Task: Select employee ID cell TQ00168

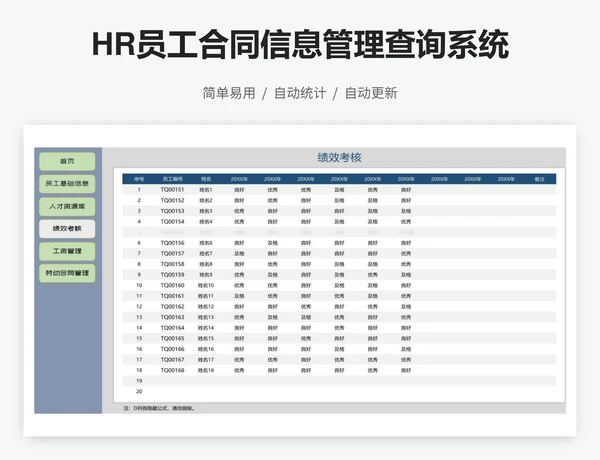Action: pyautogui.click(x=173, y=370)
